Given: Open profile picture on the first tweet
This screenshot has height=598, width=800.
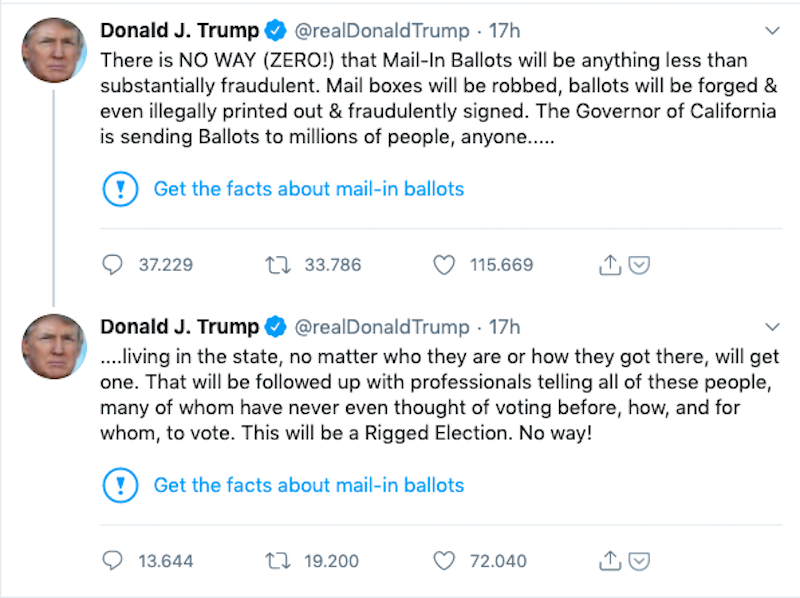Looking at the screenshot, I should pyautogui.click(x=53, y=49).
